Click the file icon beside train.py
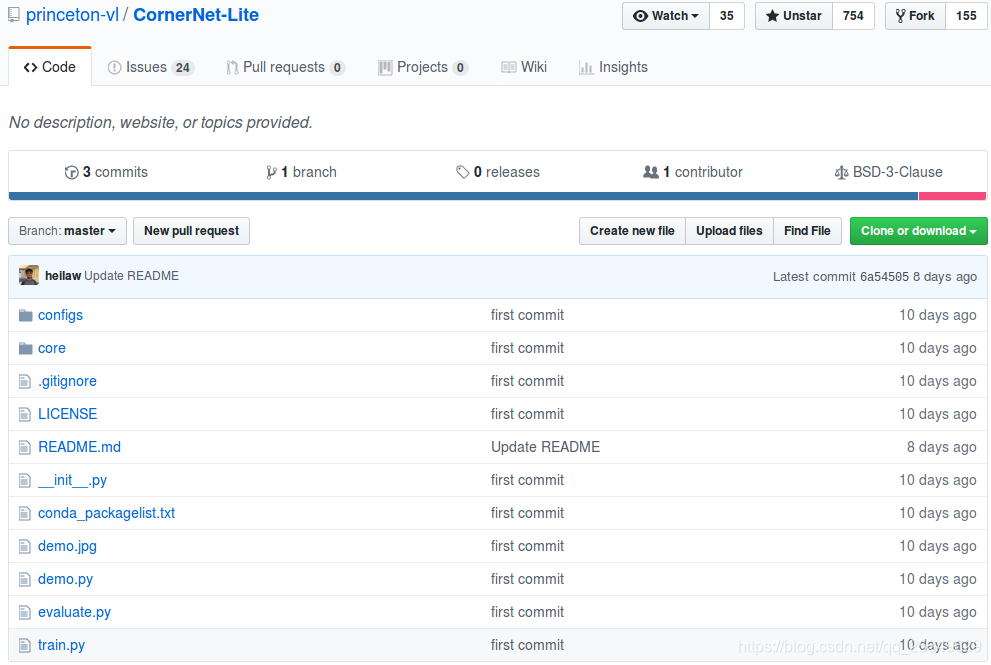Viewport: 991px width, 665px height. 25,645
